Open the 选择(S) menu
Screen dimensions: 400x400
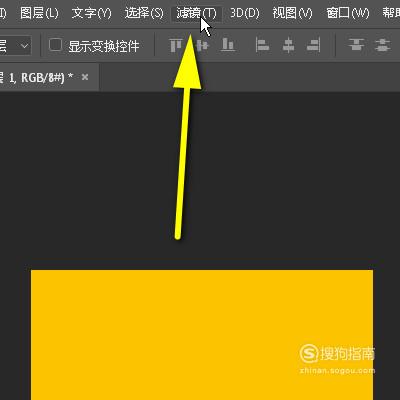144,13
